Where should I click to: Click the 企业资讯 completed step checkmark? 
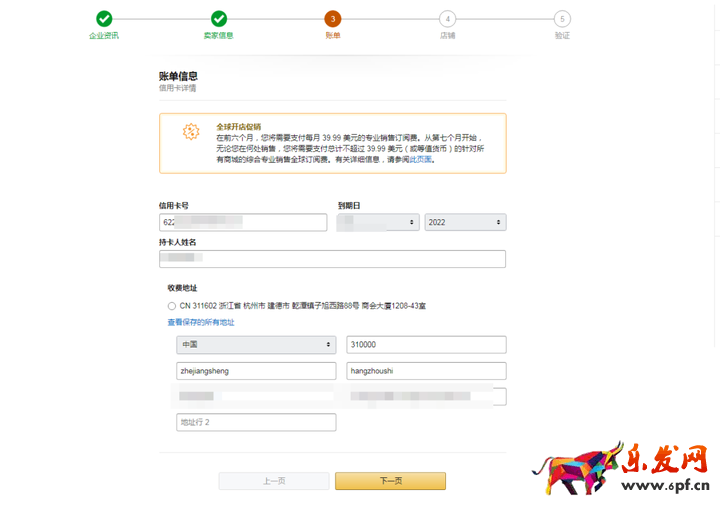tap(104, 19)
